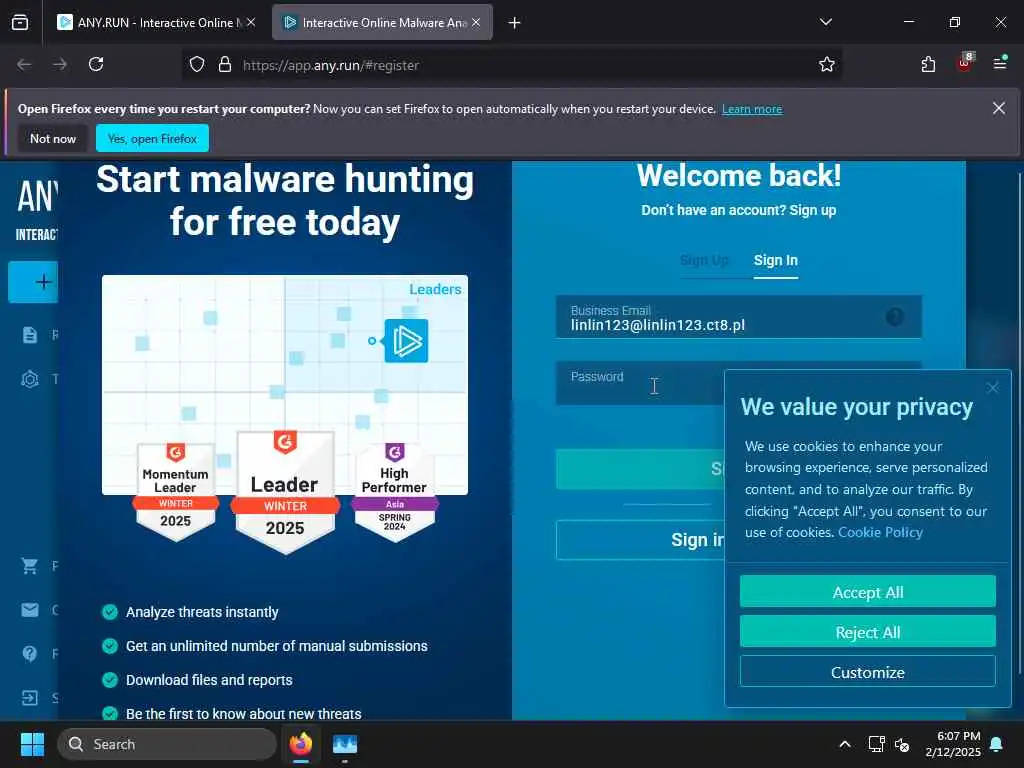Screen dimensions: 1024x768
Task: Click the Learn more link
Action: click(752, 109)
